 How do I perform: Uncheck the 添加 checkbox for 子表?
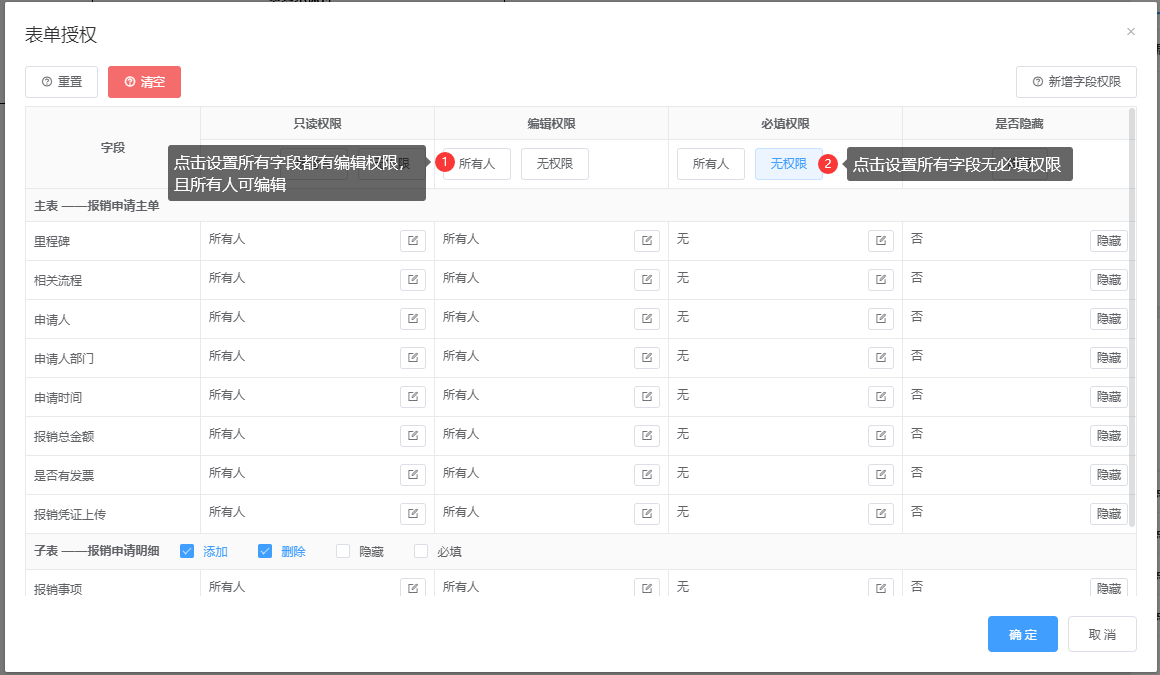click(187, 551)
